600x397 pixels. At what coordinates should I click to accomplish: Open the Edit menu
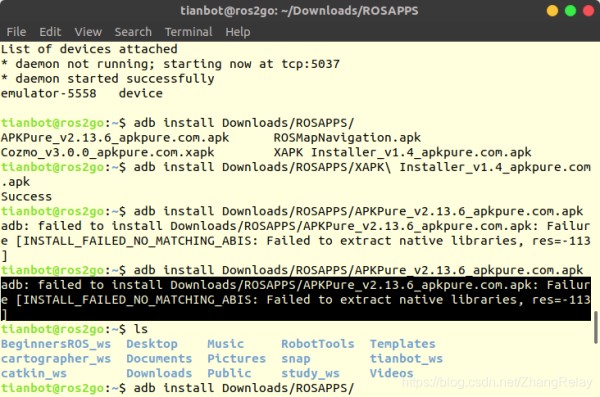50,32
